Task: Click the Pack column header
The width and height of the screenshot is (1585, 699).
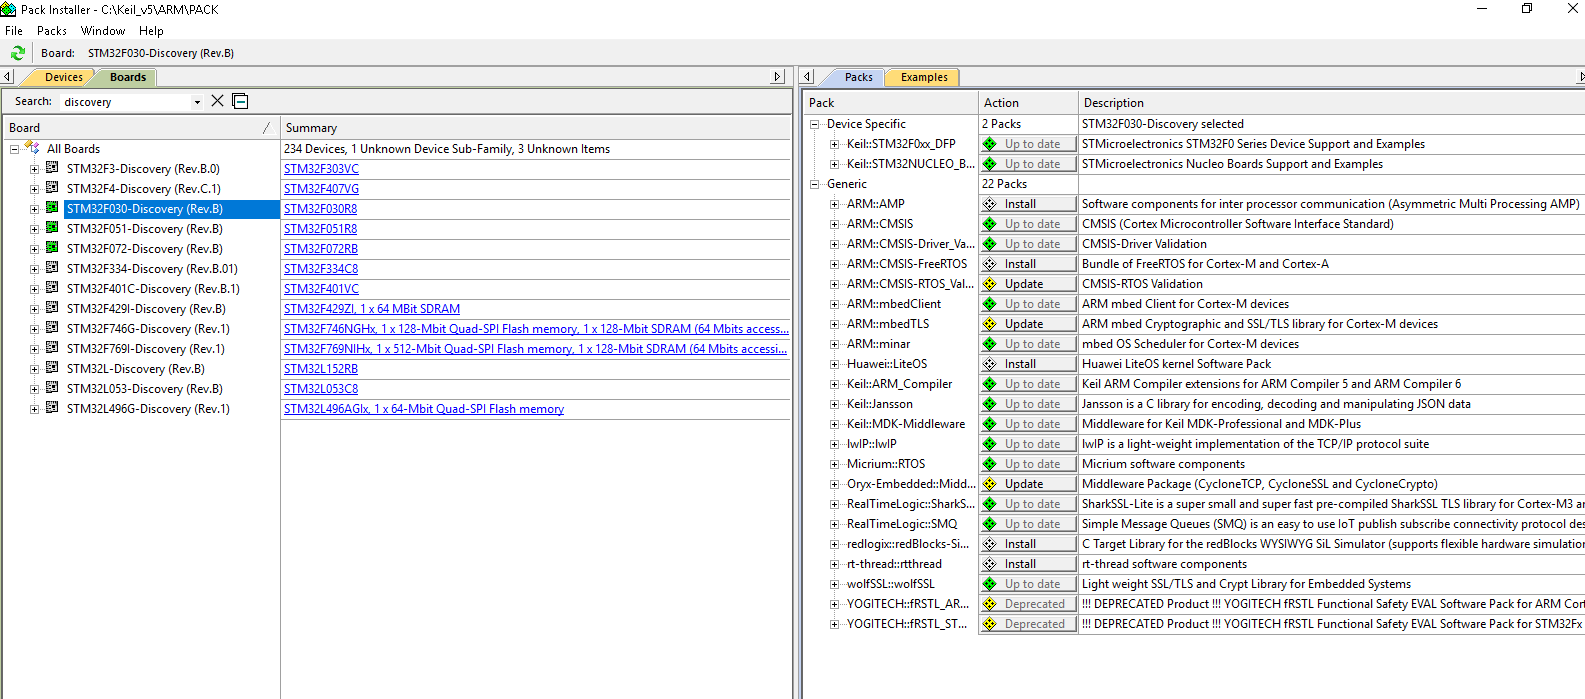Action: (x=892, y=103)
